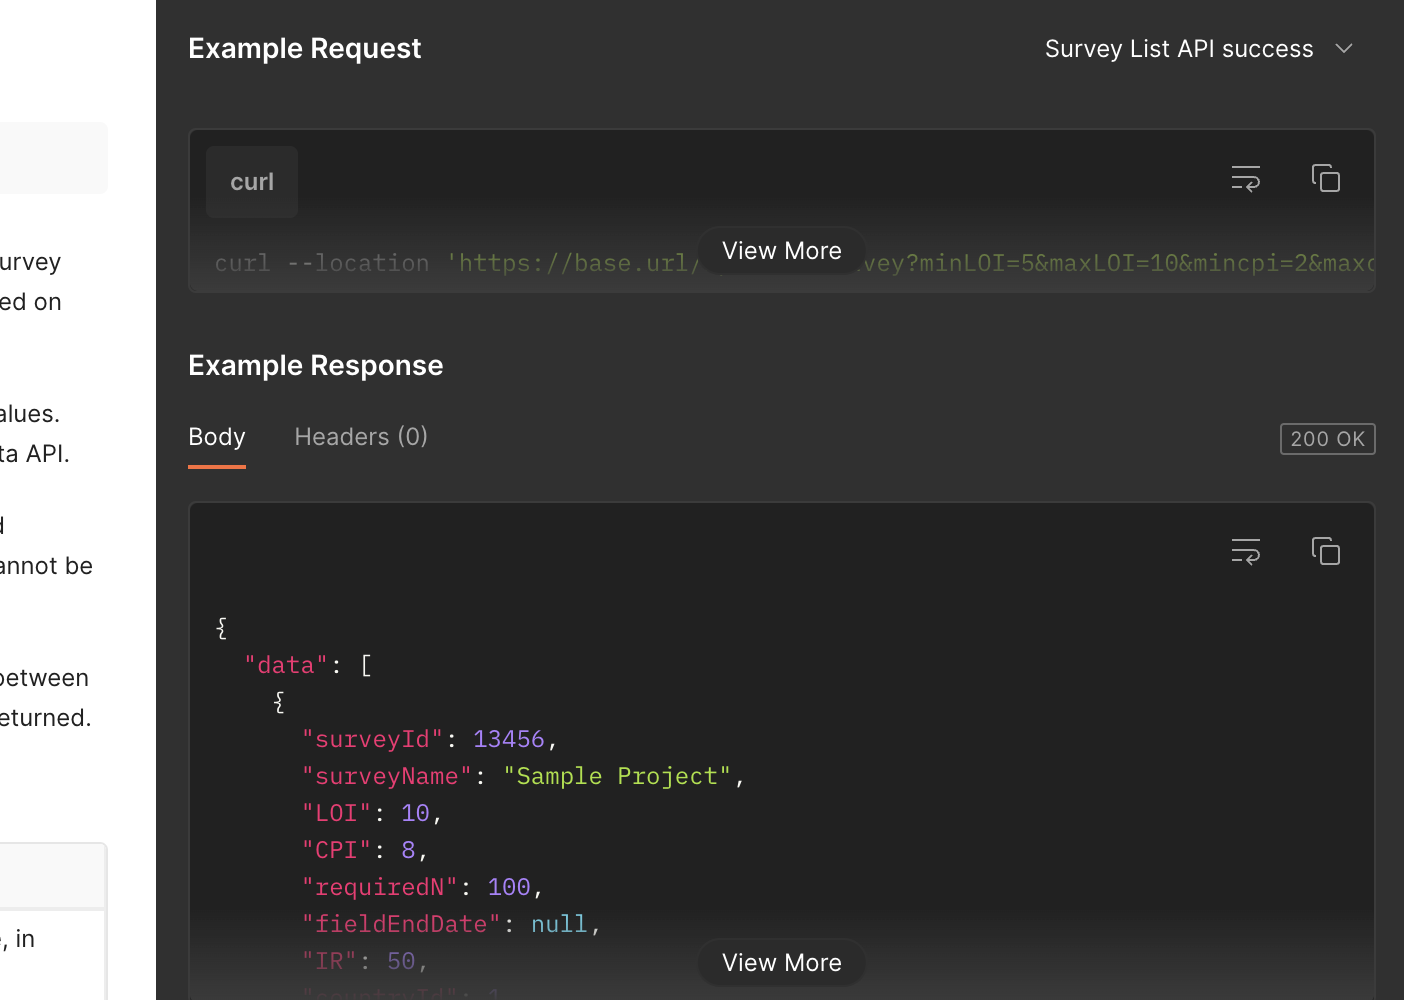Click the "Sample Project" string value
The width and height of the screenshot is (1404, 1000).
[618, 776]
